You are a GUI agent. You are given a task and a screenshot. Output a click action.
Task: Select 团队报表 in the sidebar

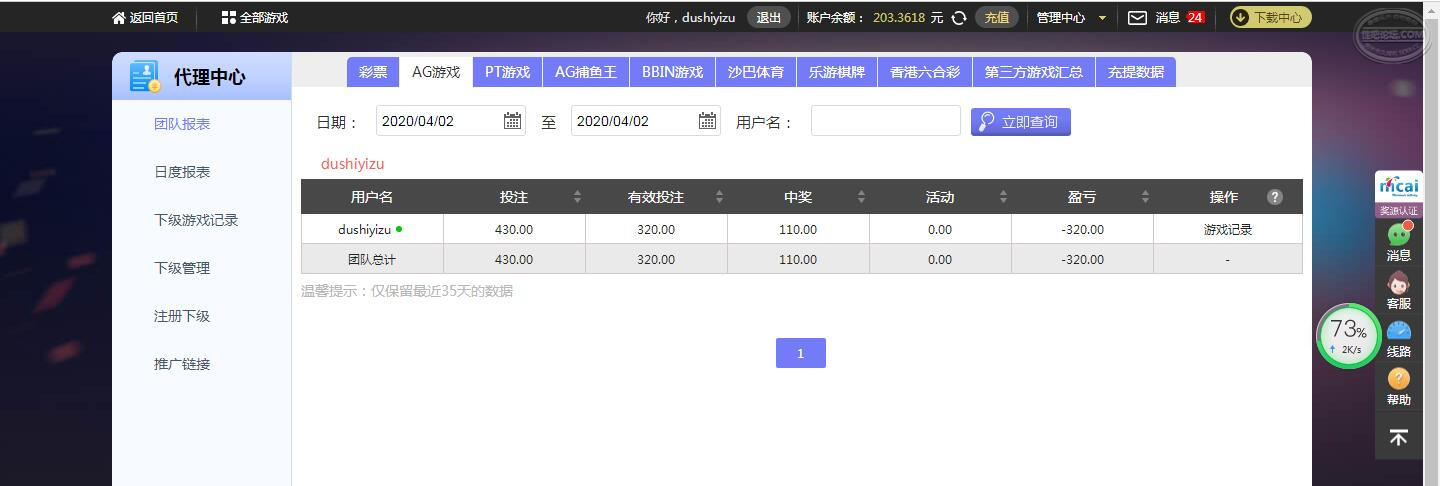[182, 124]
